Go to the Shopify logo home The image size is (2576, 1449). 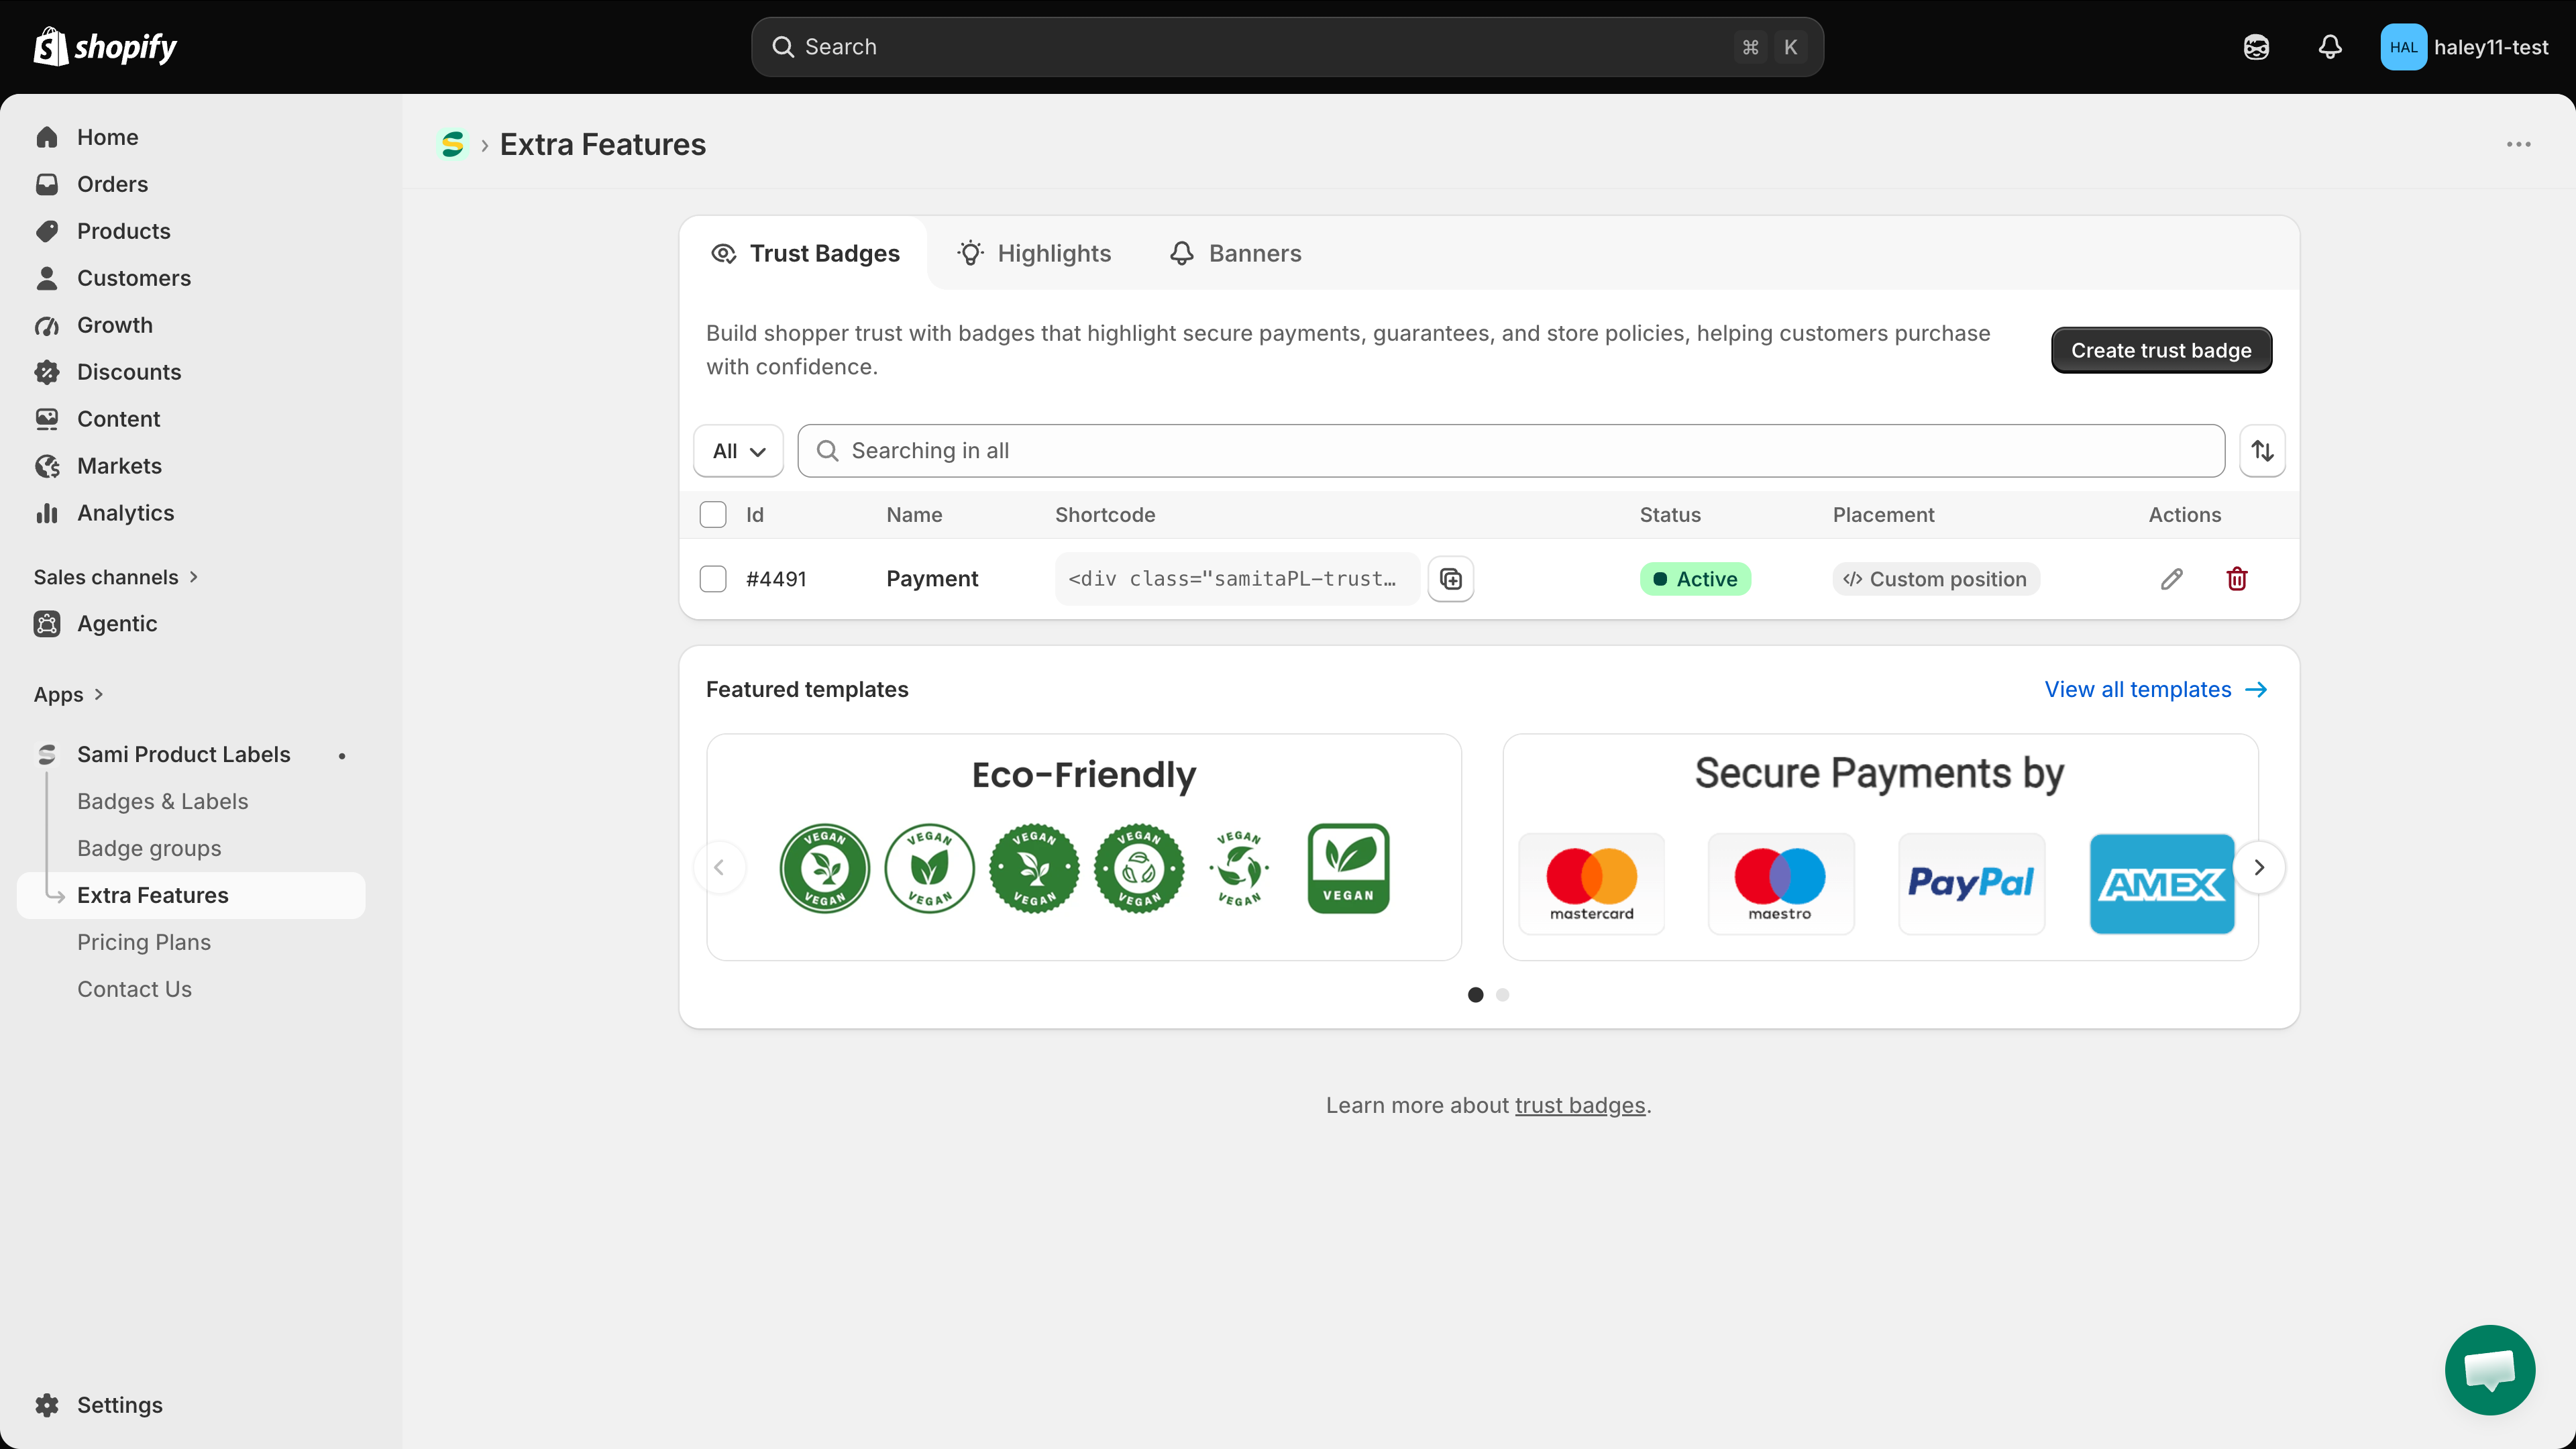tap(105, 47)
